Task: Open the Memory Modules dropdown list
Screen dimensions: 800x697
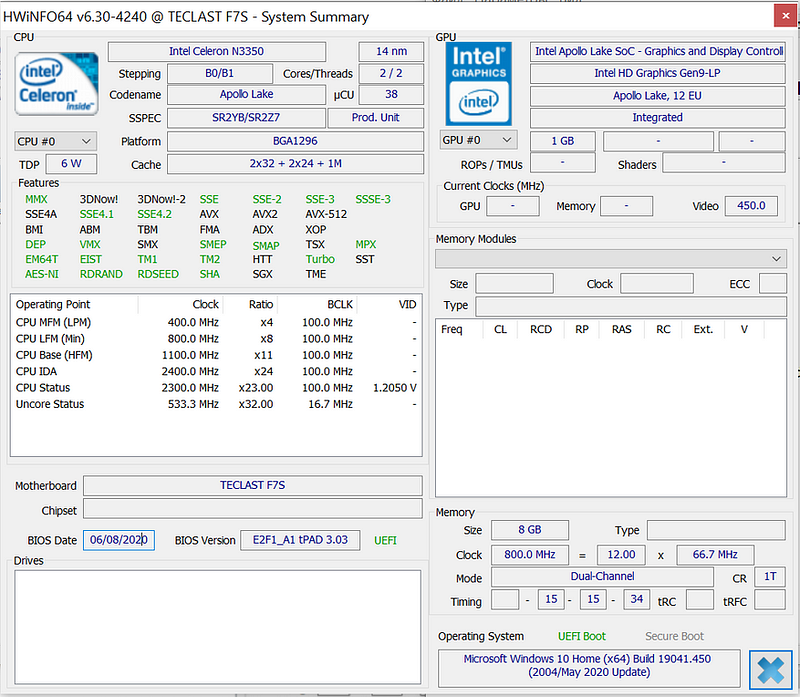Action: (610, 259)
